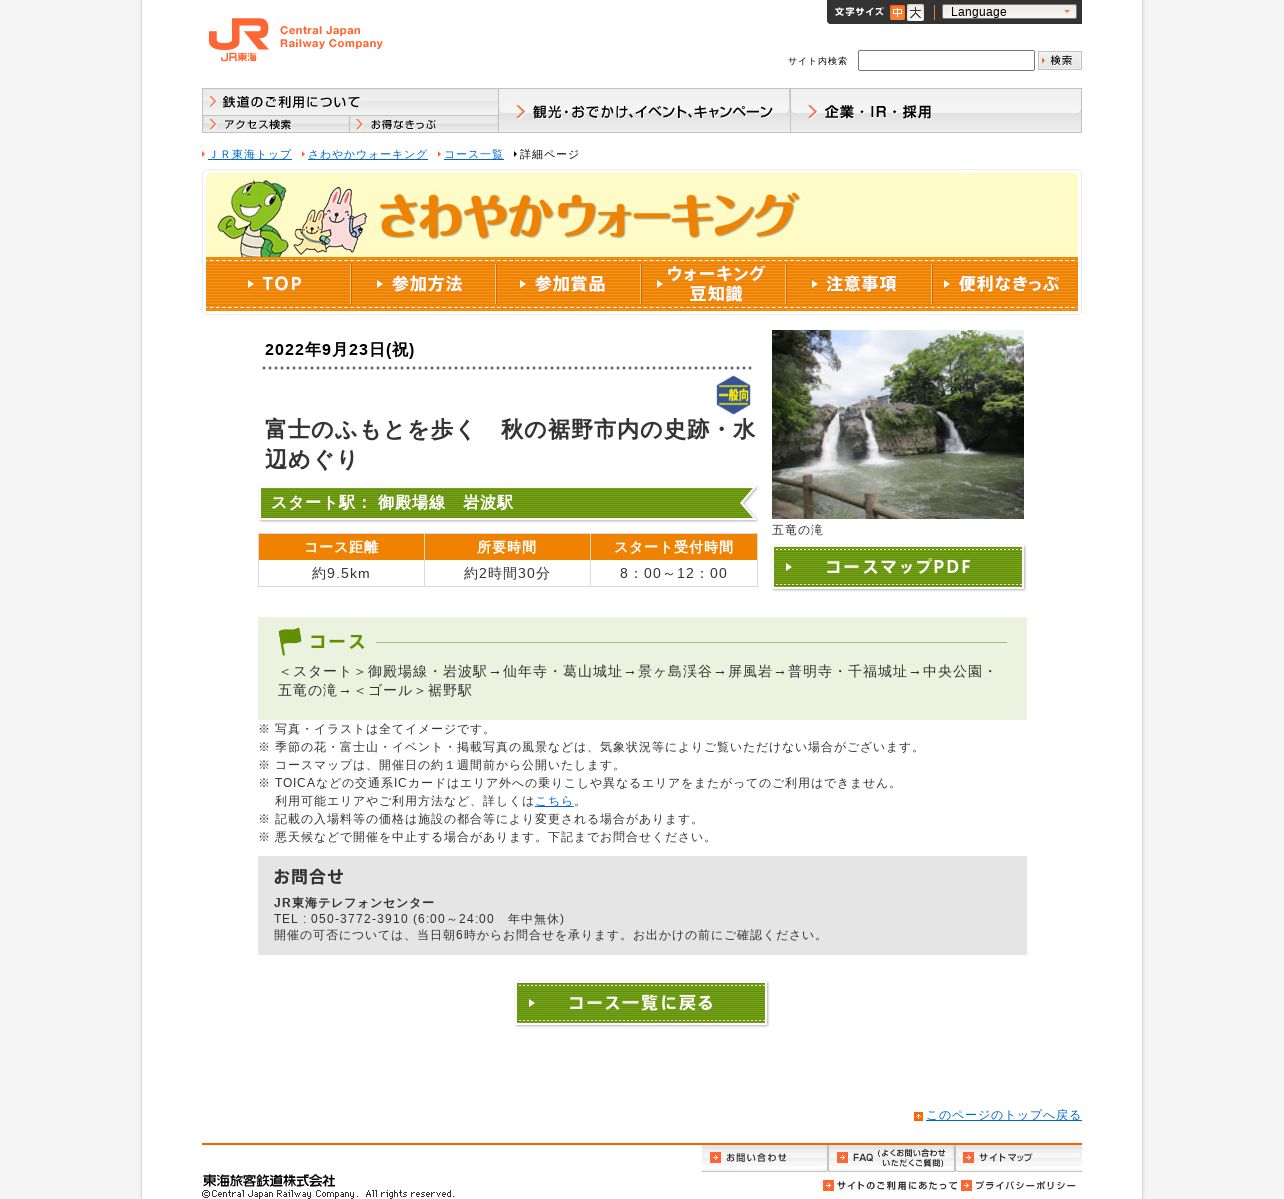Select medium font size 中
This screenshot has width=1284, height=1199.
[897, 12]
